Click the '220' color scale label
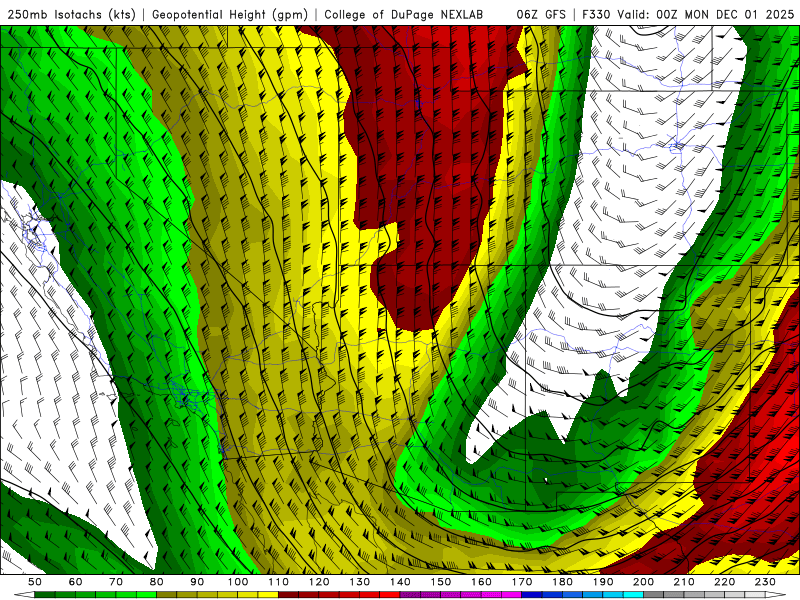 tap(724, 582)
